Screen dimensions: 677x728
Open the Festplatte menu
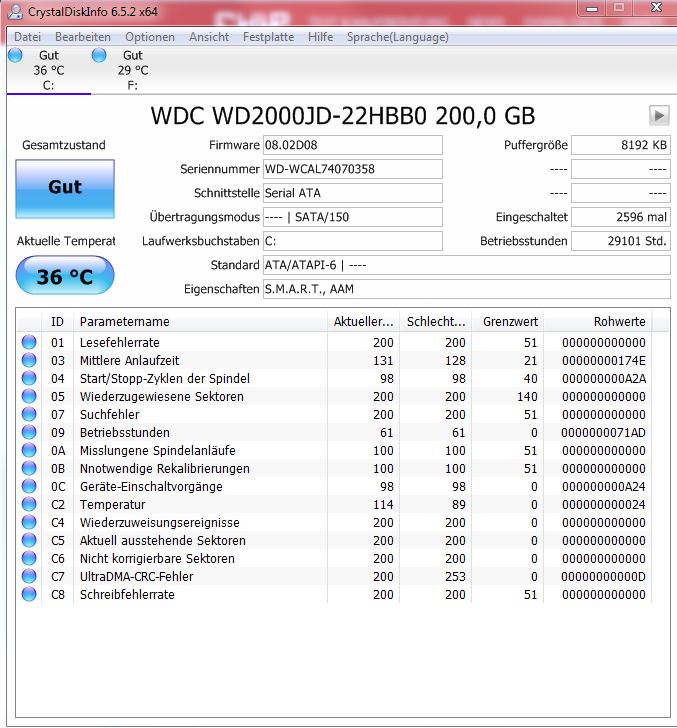[268, 37]
